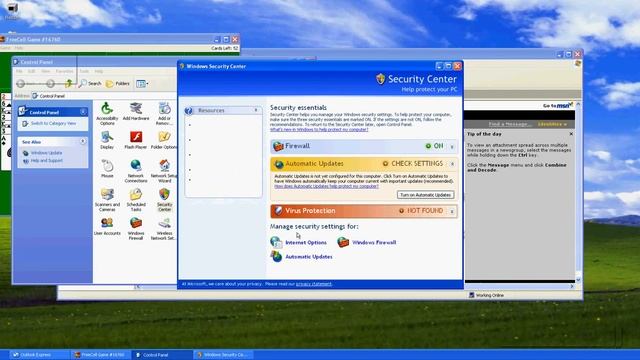Open the File menu in Control Panel
Screen dimensions: 640x360
click(x=19, y=71)
